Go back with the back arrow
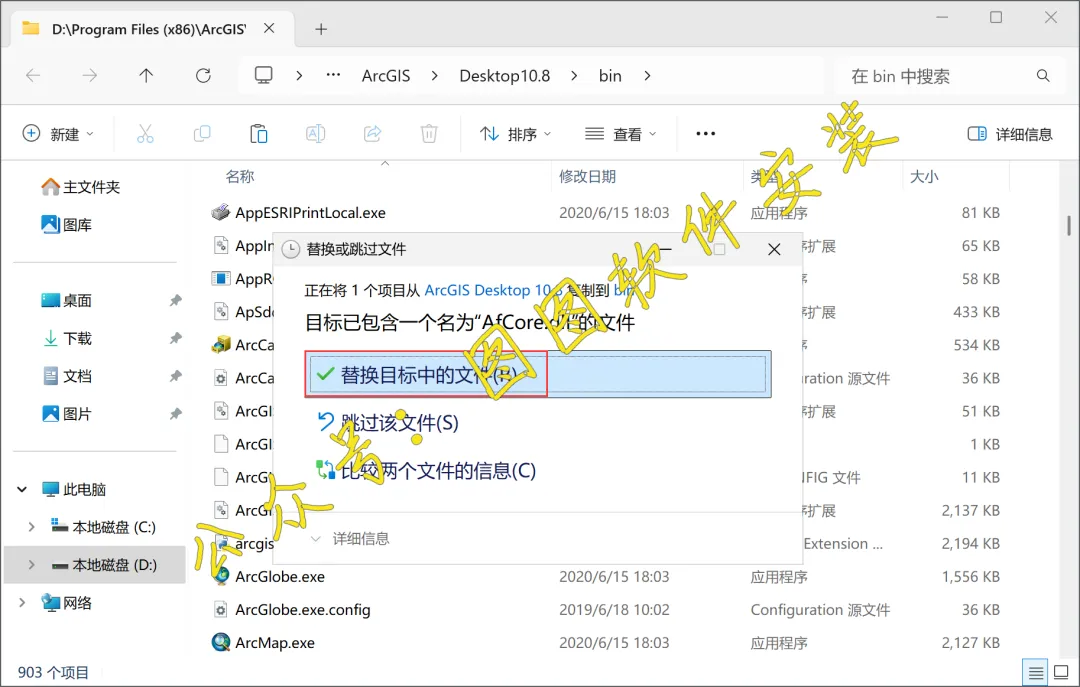 click(x=33, y=76)
